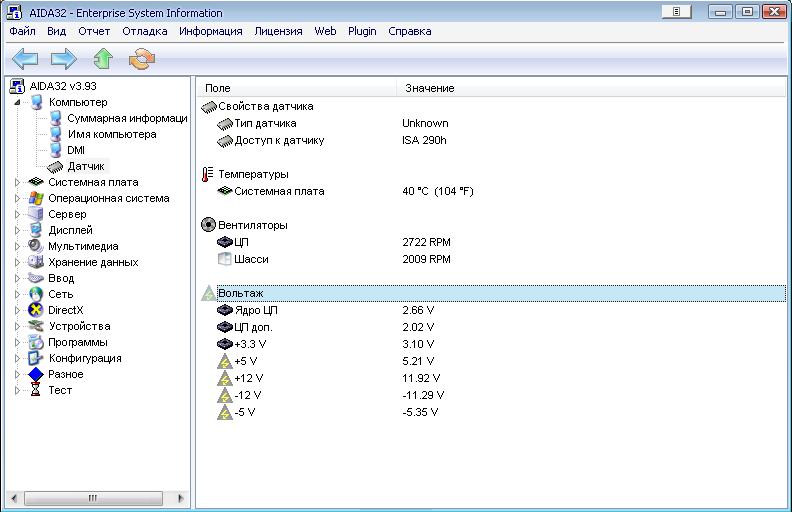Open the Файл menu
The width and height of the screenshot is (792, 512).
pos(22,31)
